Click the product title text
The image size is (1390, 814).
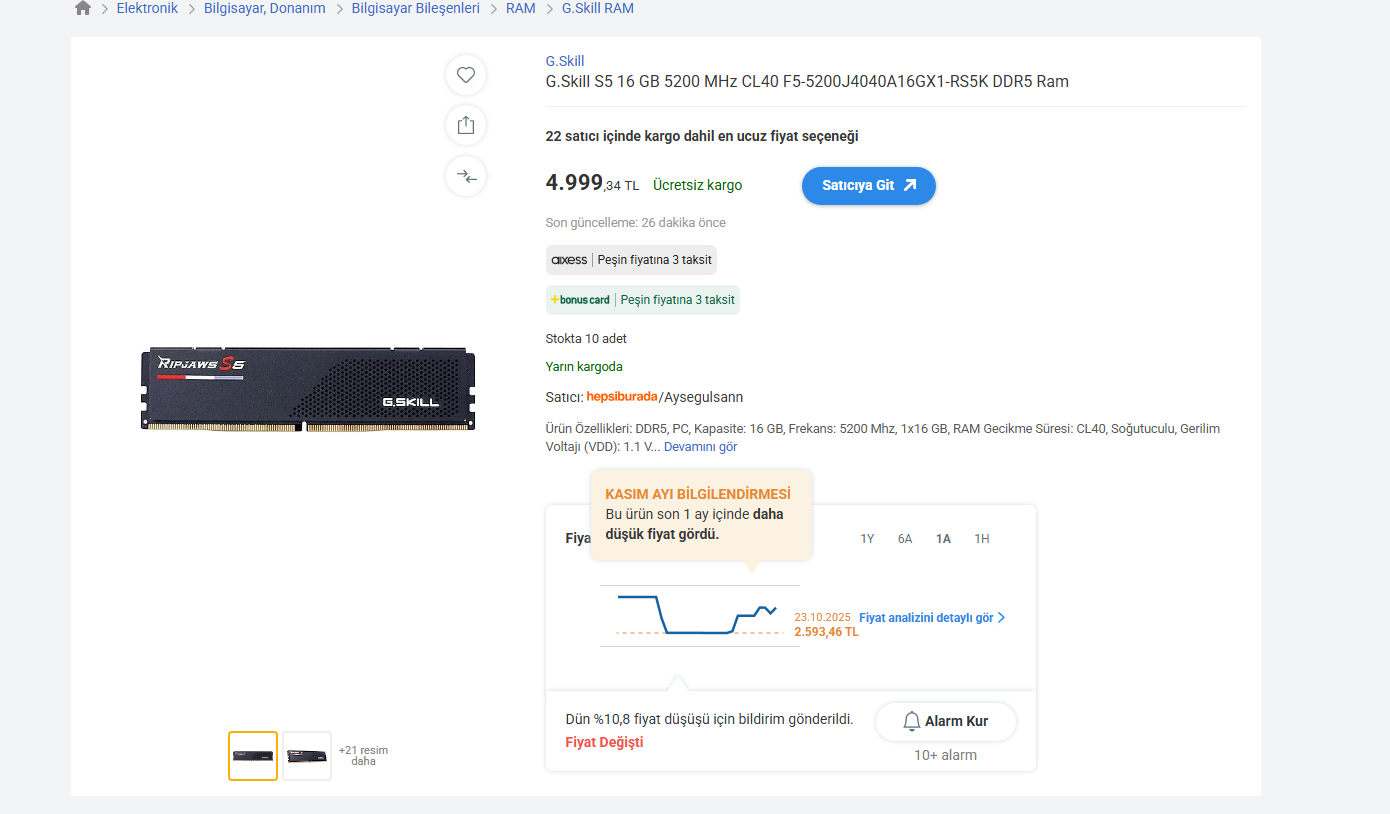point(807,82)
